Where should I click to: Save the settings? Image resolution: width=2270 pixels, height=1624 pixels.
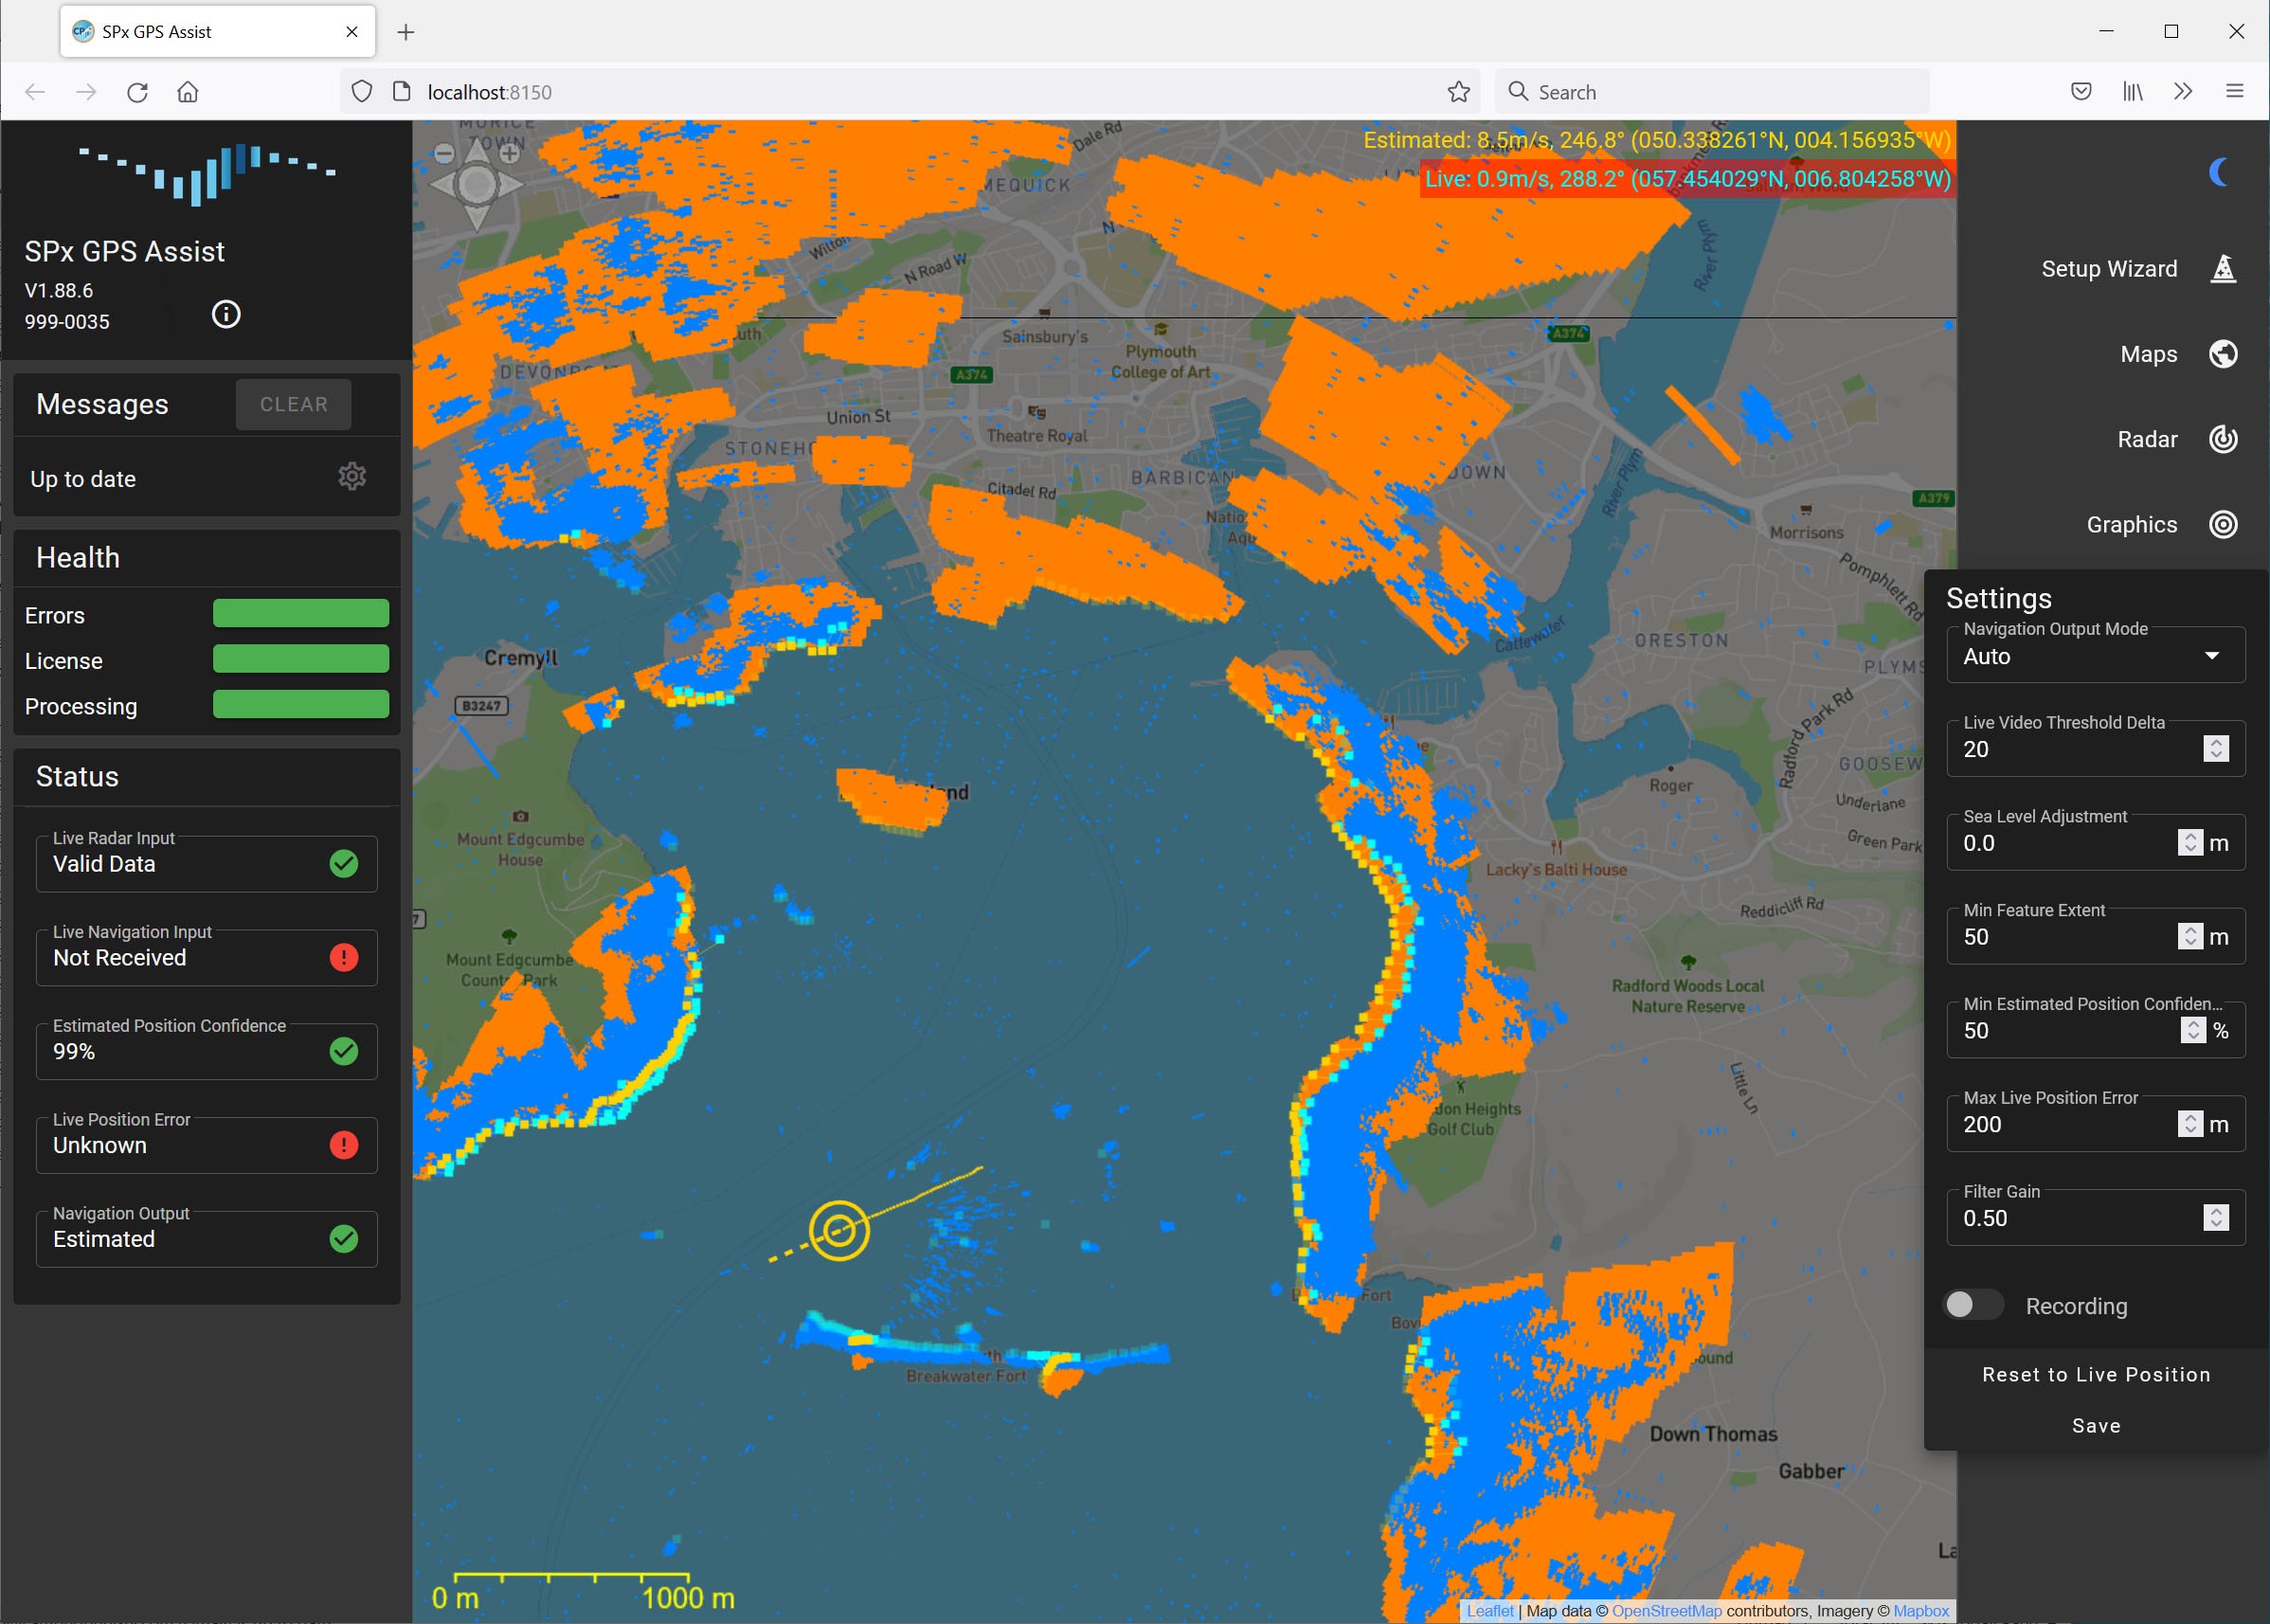[2095, 1425]
